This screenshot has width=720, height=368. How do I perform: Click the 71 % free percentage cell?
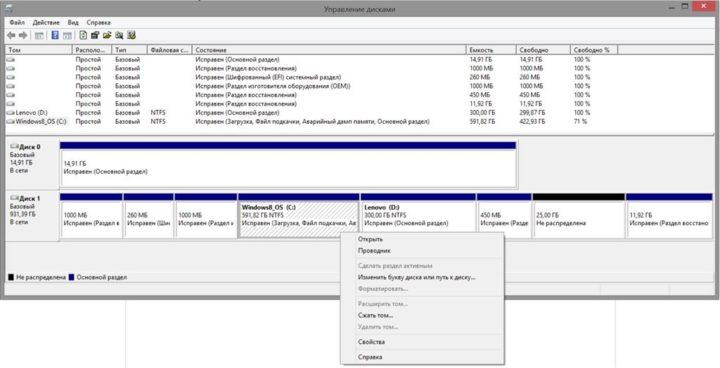[x=580, y=122]
